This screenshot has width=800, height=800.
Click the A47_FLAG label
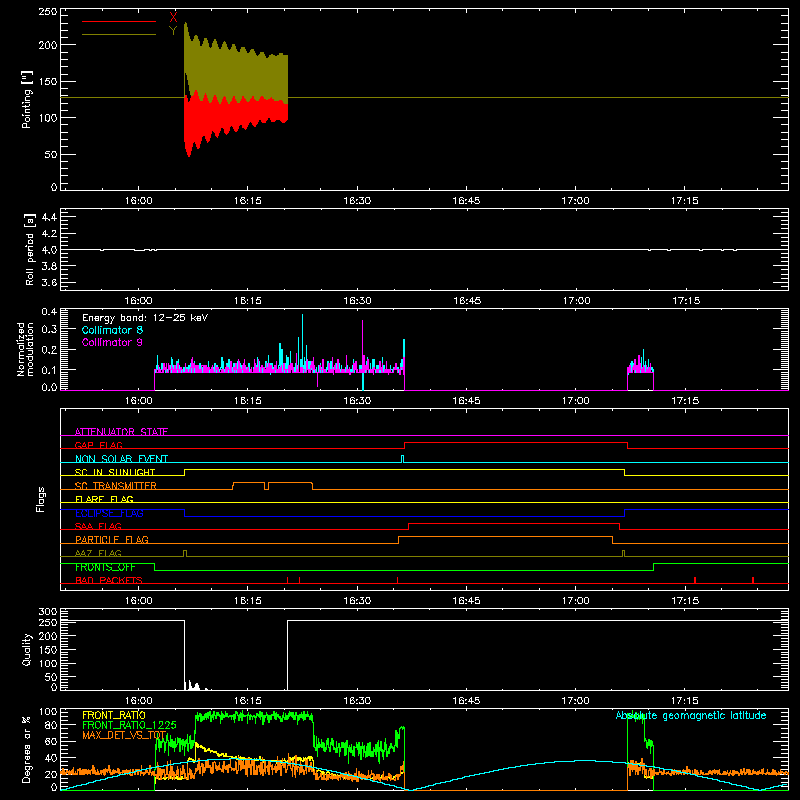tap(98, 553)
